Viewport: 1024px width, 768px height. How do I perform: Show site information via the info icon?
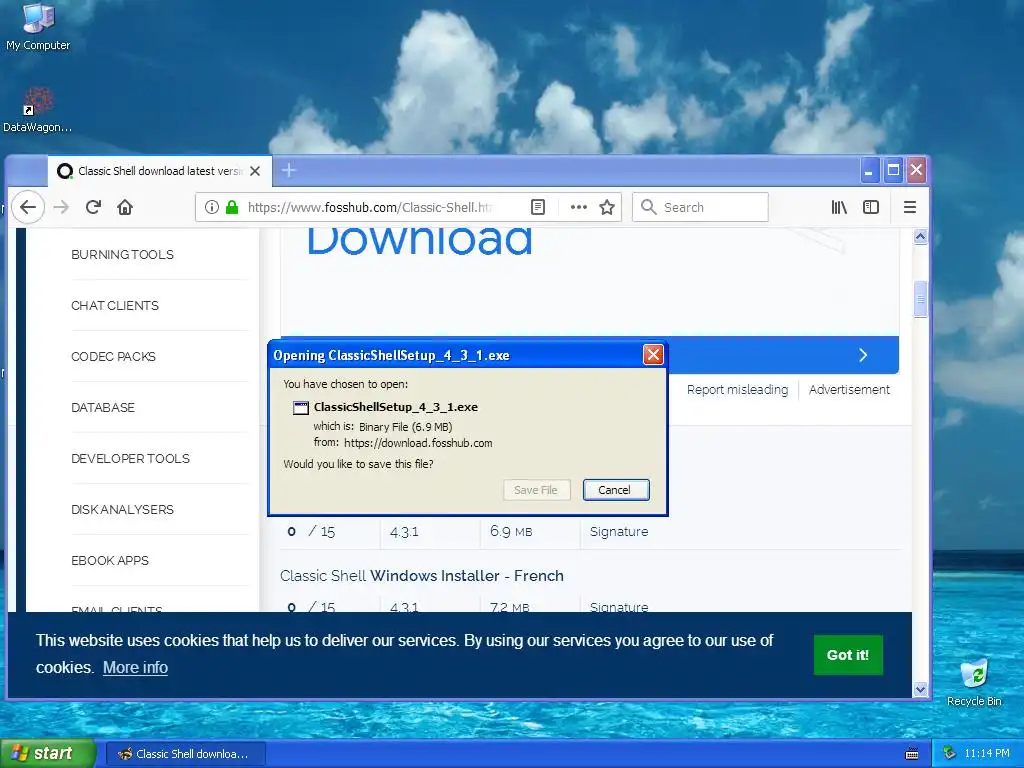tap(212, 207)
